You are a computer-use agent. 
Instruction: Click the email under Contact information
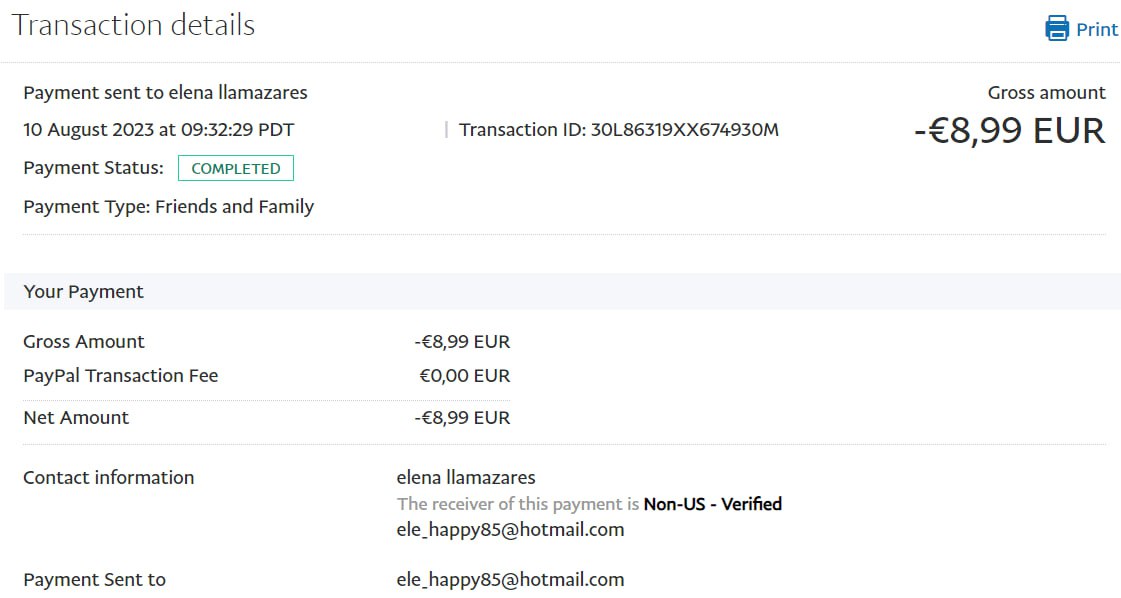click(510, 529)
